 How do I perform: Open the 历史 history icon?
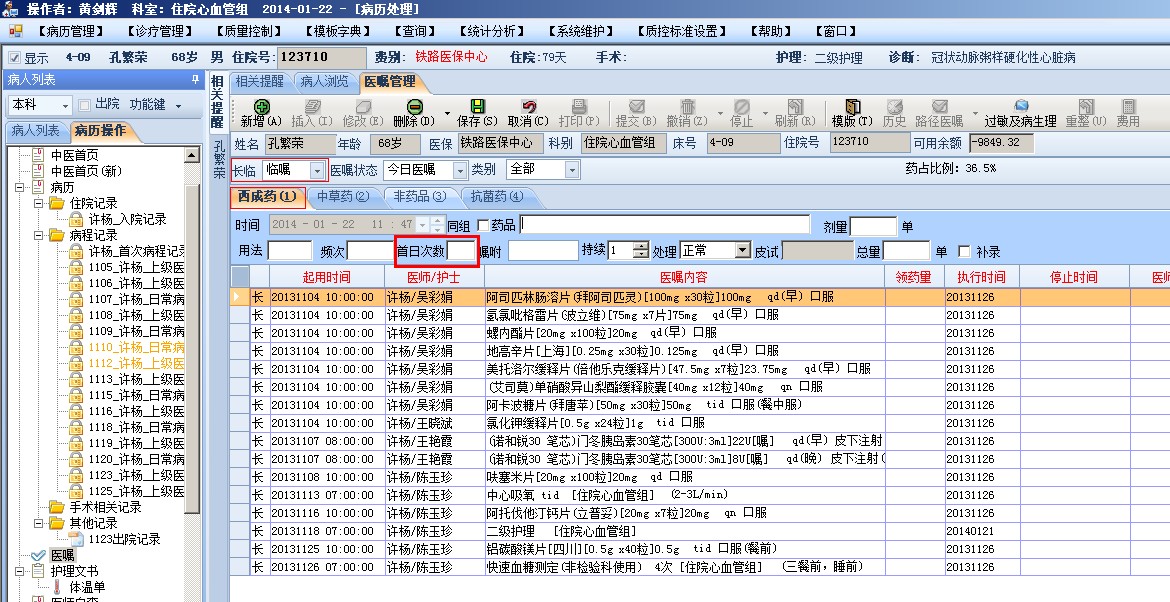[x=894, y=107]
